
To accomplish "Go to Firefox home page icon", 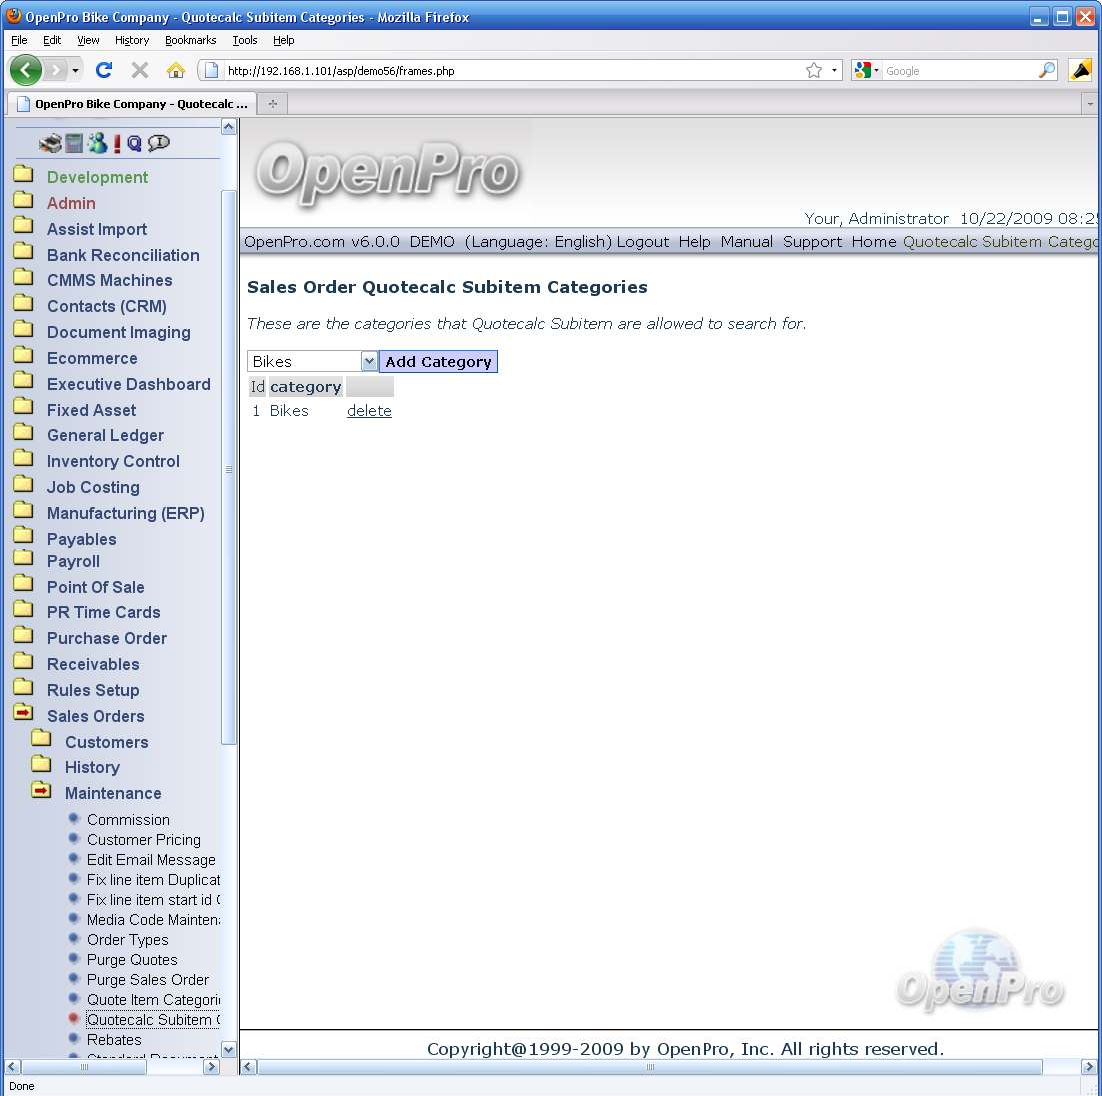I will [x=176, y=70].
